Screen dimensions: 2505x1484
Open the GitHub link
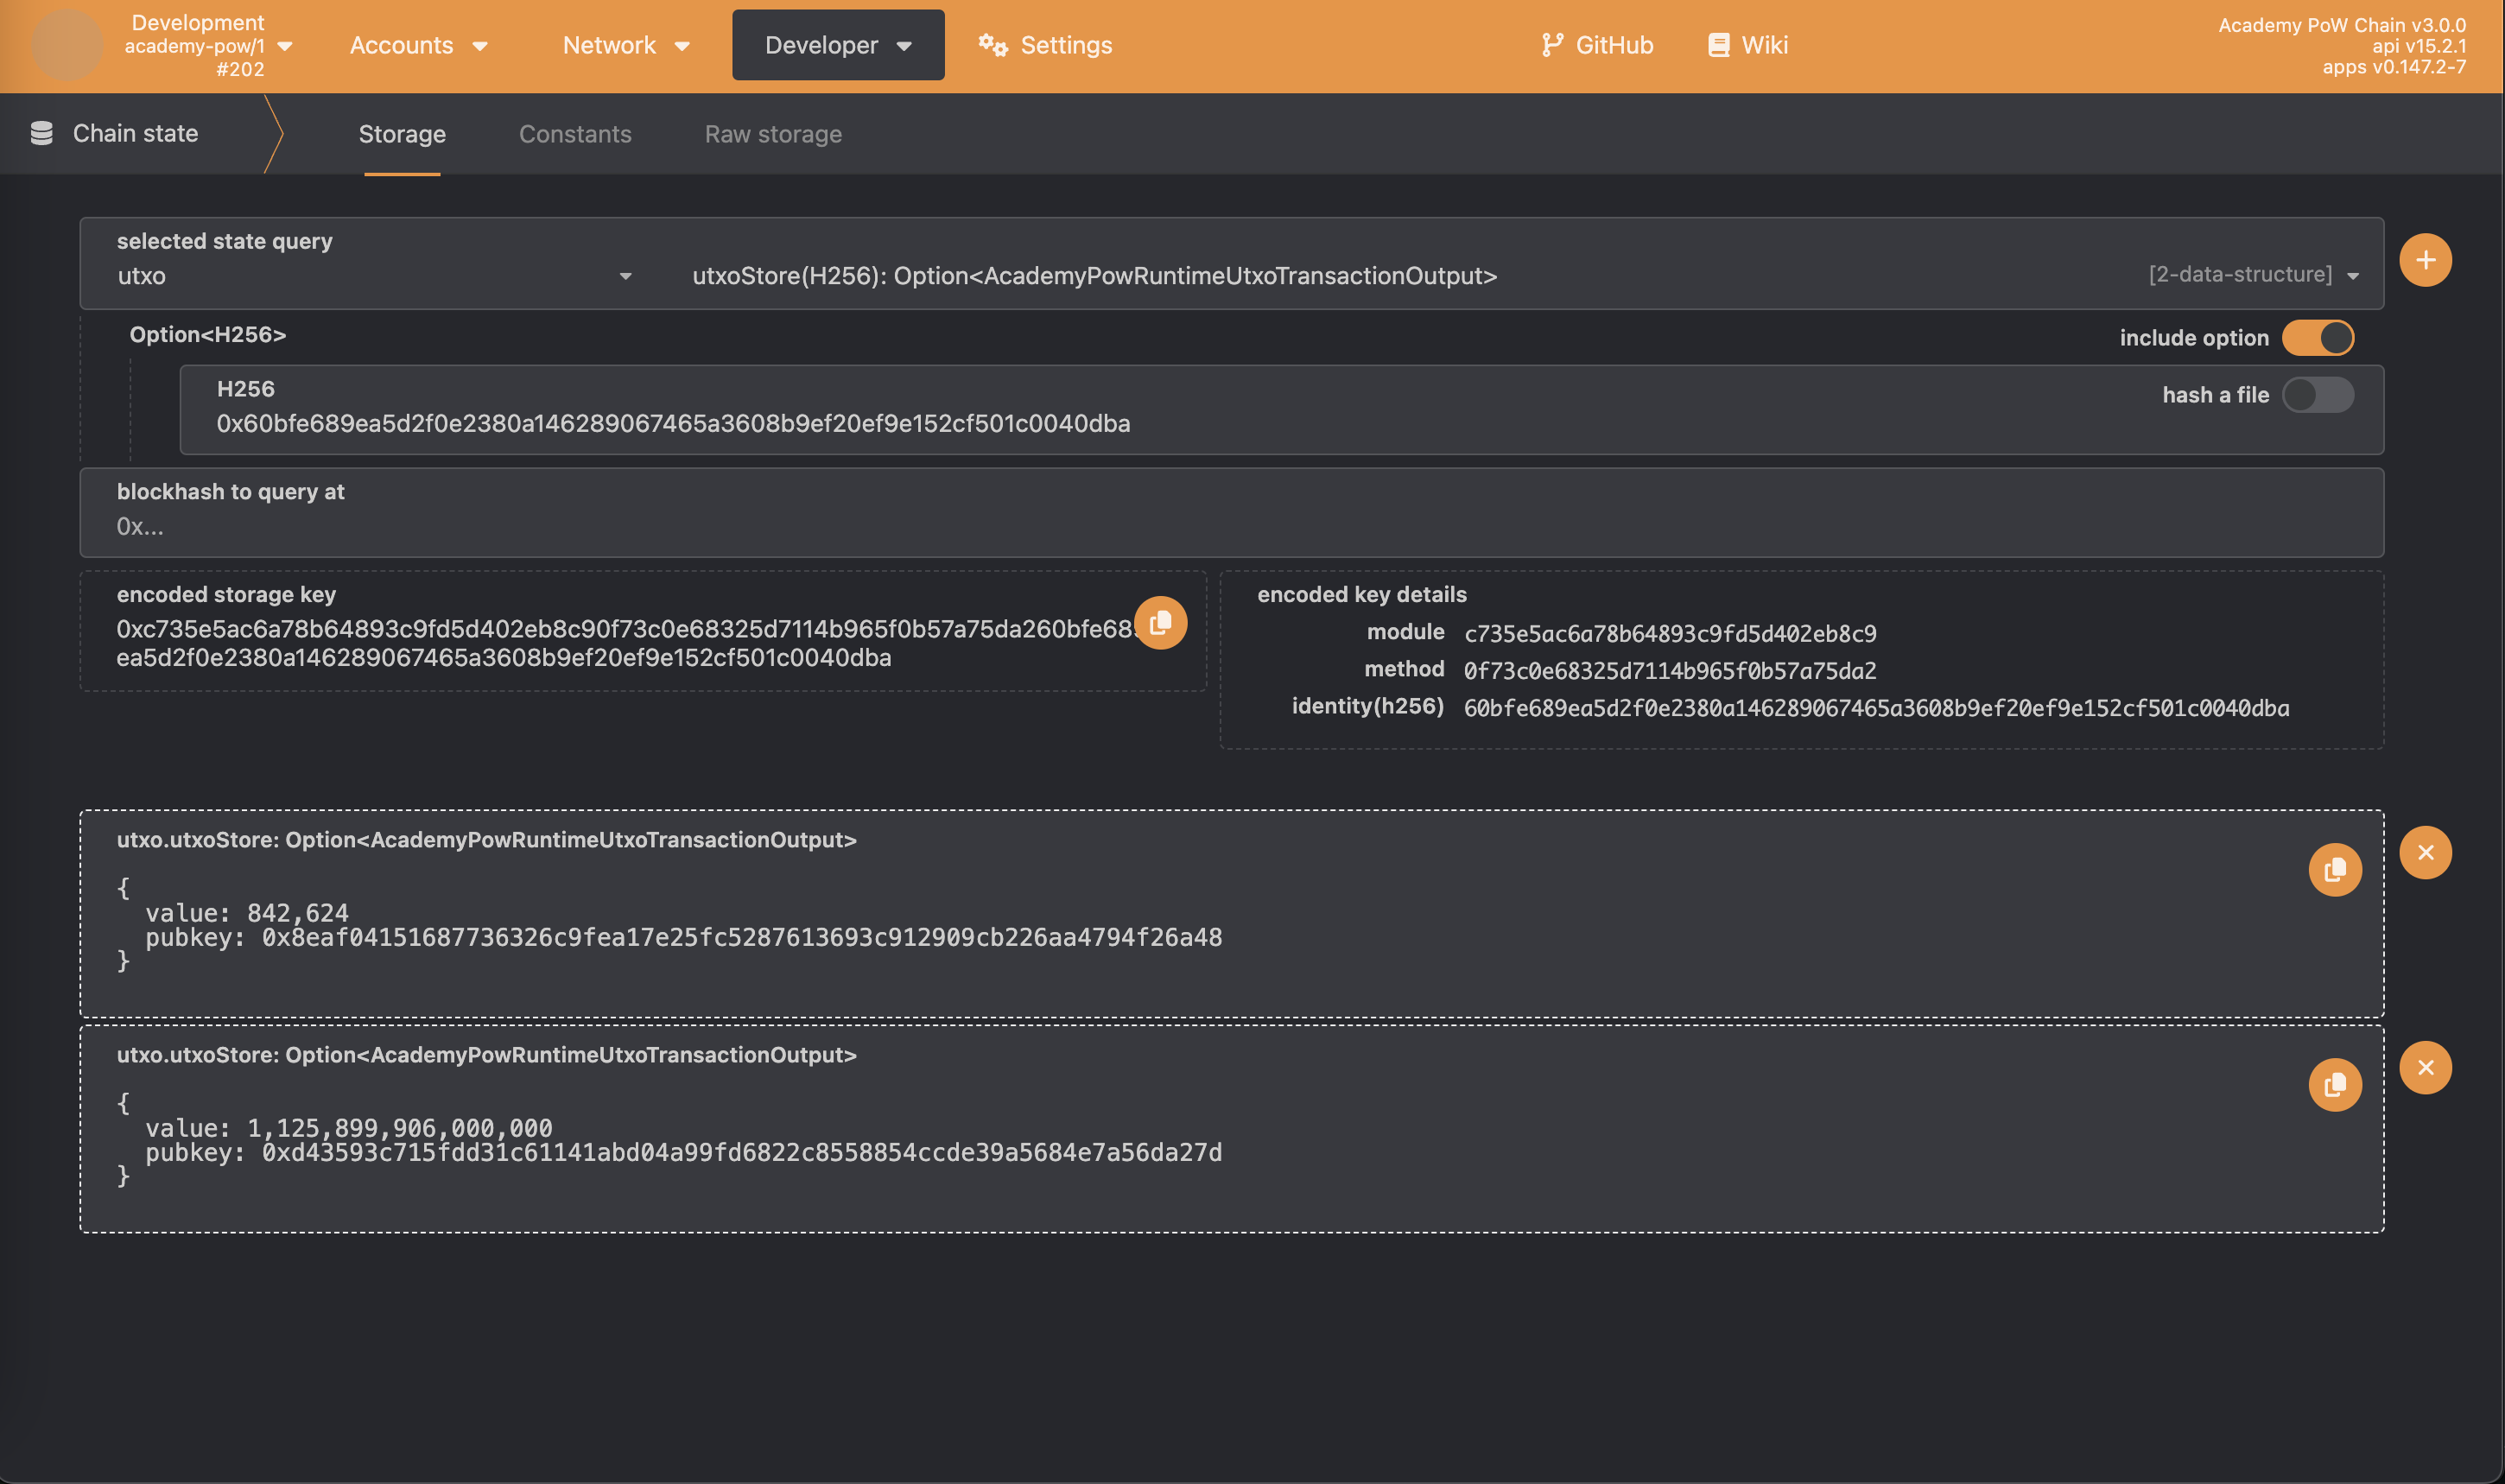[1597, 45]
